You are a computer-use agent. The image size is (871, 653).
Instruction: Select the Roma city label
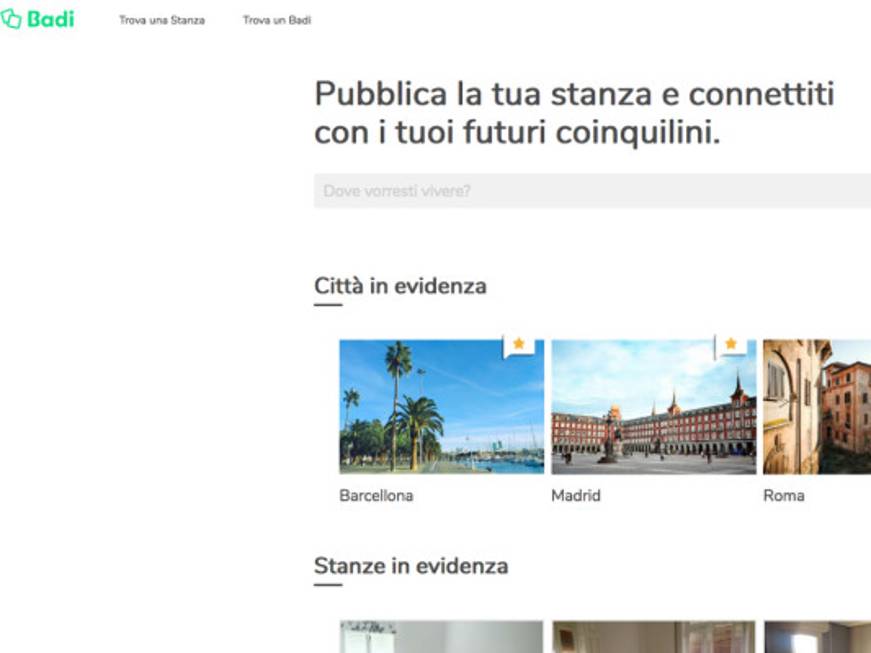coord(784,495)
